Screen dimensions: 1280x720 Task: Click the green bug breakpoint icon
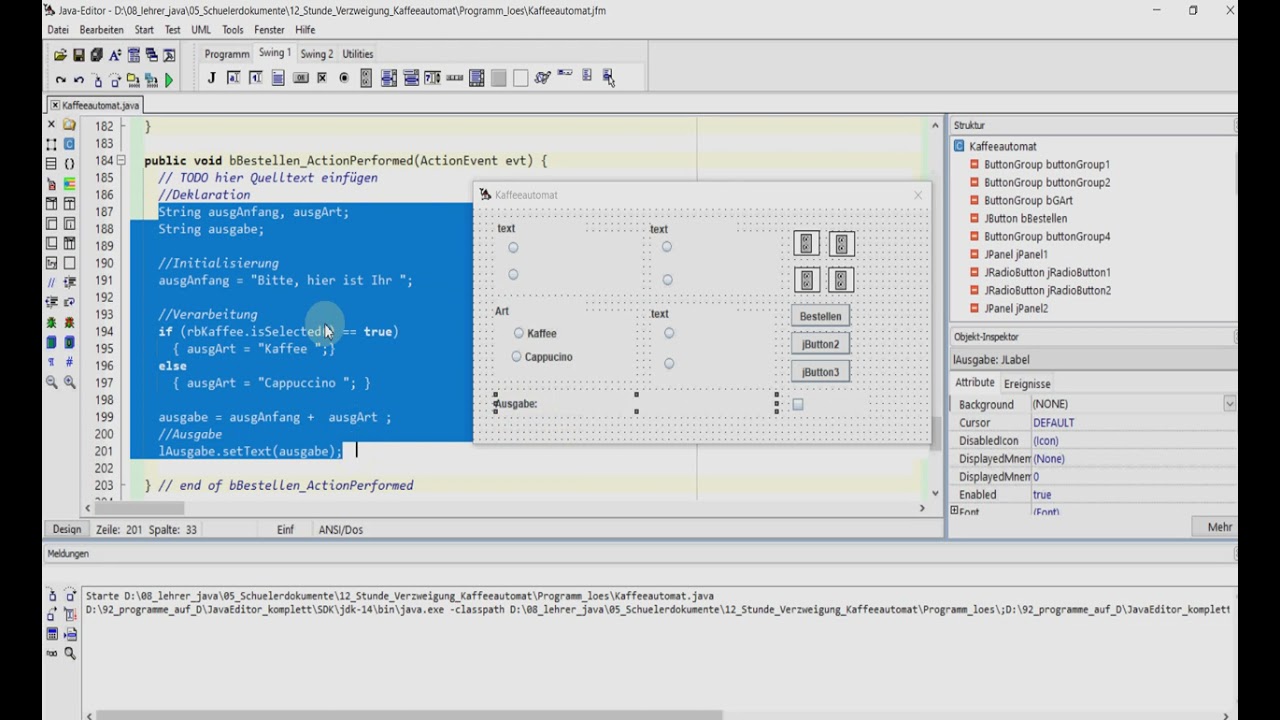pyautogui.click(x=51, y=322)
